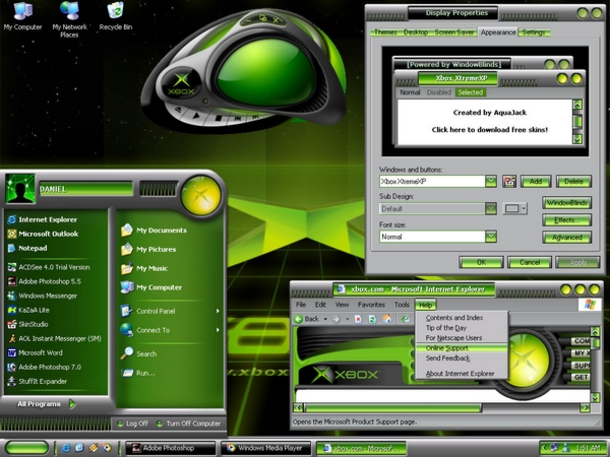
Task: Launch Internet Explorer from Start menu
Action: [x=42, y=220]
